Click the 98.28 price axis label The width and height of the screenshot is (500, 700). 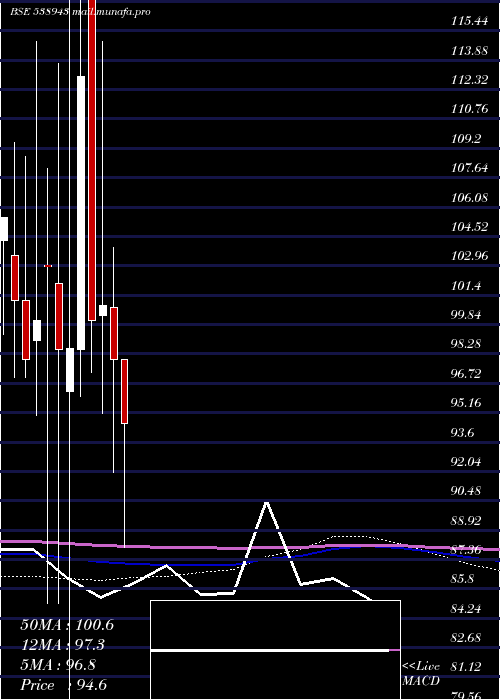click(466, 344)
